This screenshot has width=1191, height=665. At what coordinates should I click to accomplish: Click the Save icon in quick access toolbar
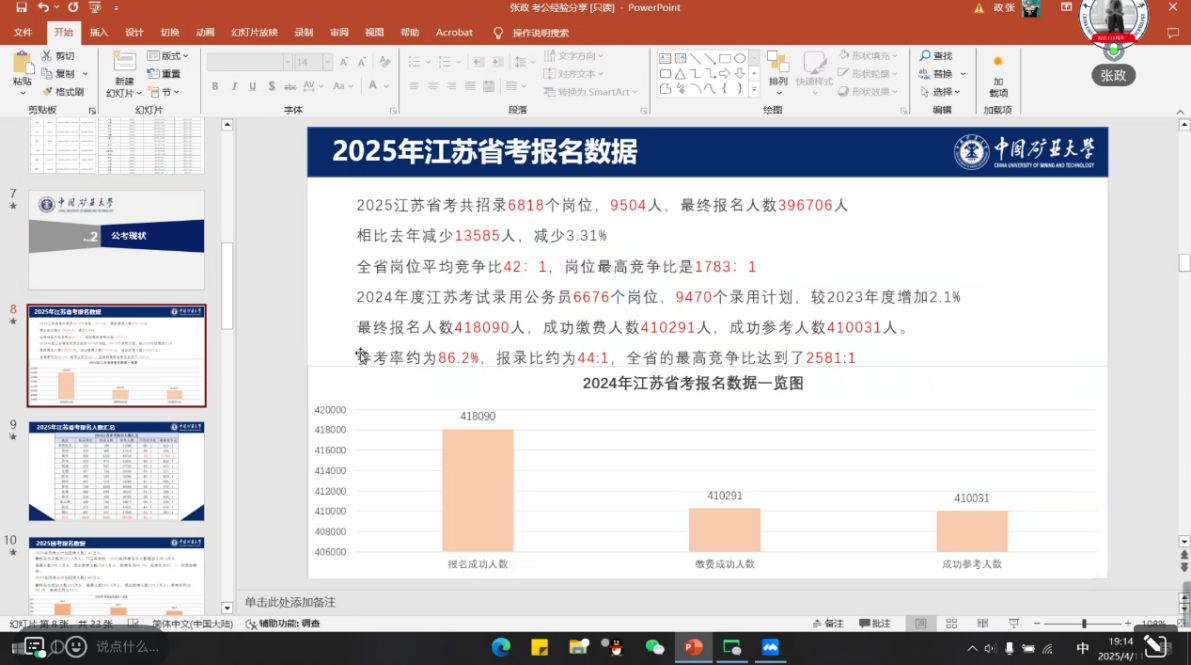[x=21, y=8]
